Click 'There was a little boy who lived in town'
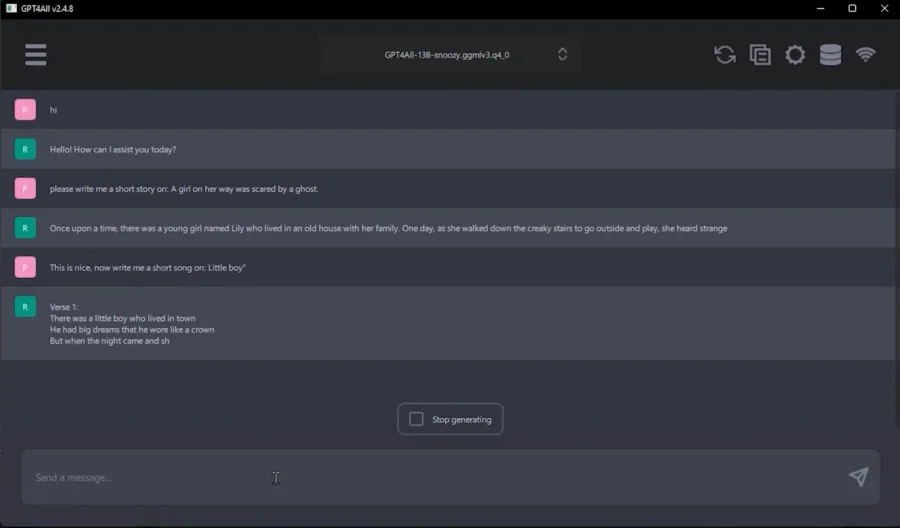This screenshot has width=900, height=528. click(122, 318)
